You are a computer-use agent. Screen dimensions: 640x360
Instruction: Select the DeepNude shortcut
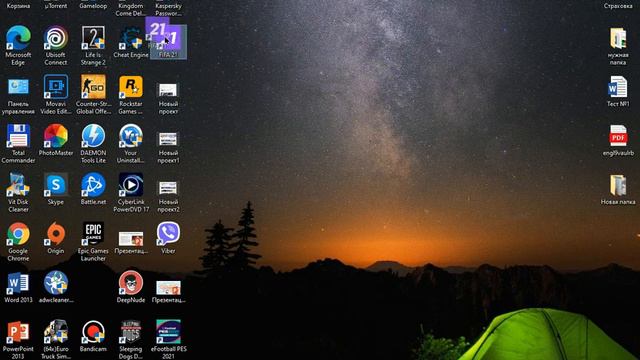(x=131, y=287)
